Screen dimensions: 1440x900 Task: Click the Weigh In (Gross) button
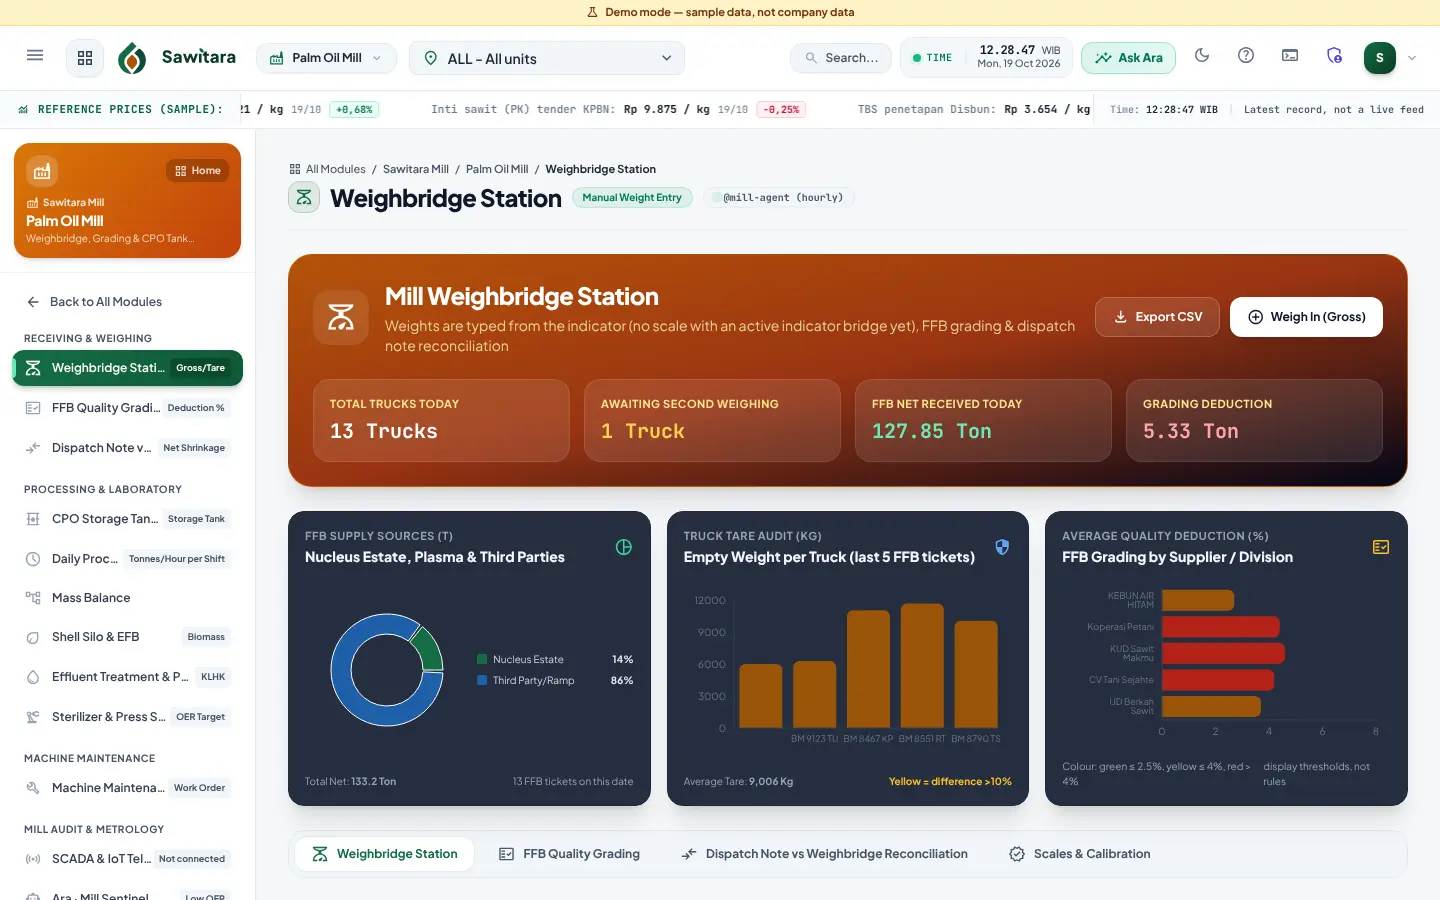pyautogui.click(x=1306, y=317)
